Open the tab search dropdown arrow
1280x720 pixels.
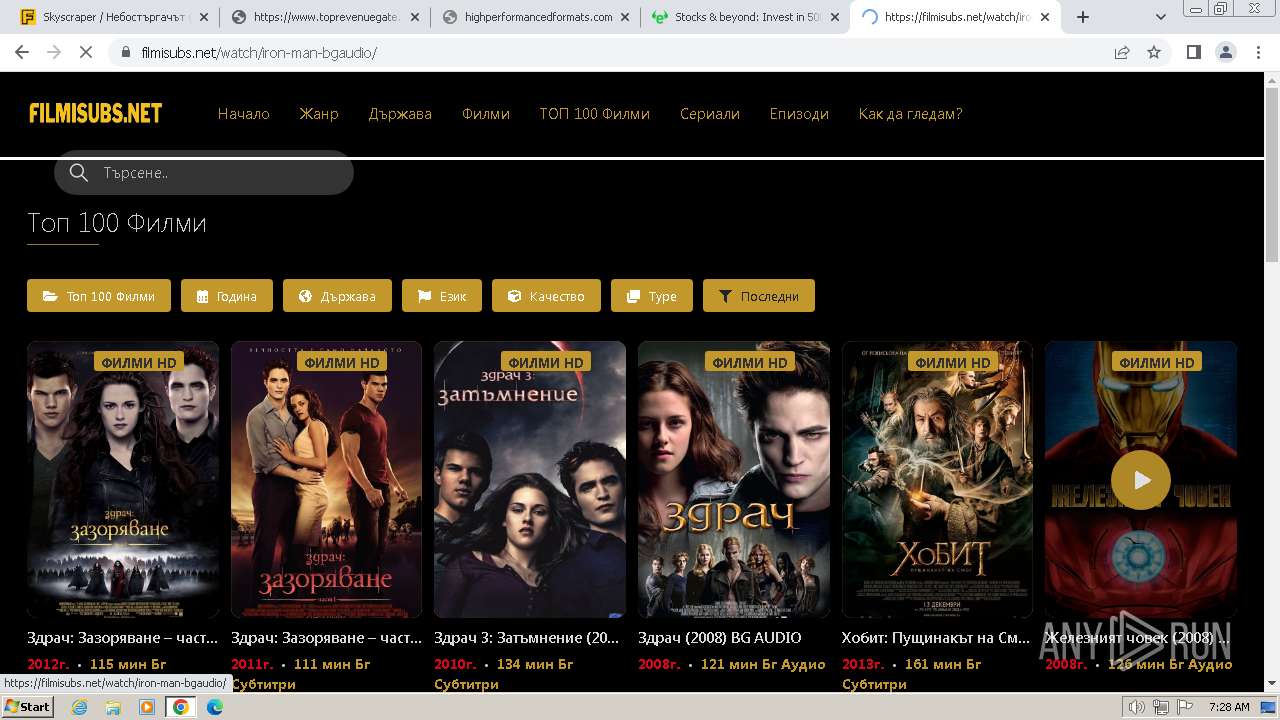(x=1161, y=17)
